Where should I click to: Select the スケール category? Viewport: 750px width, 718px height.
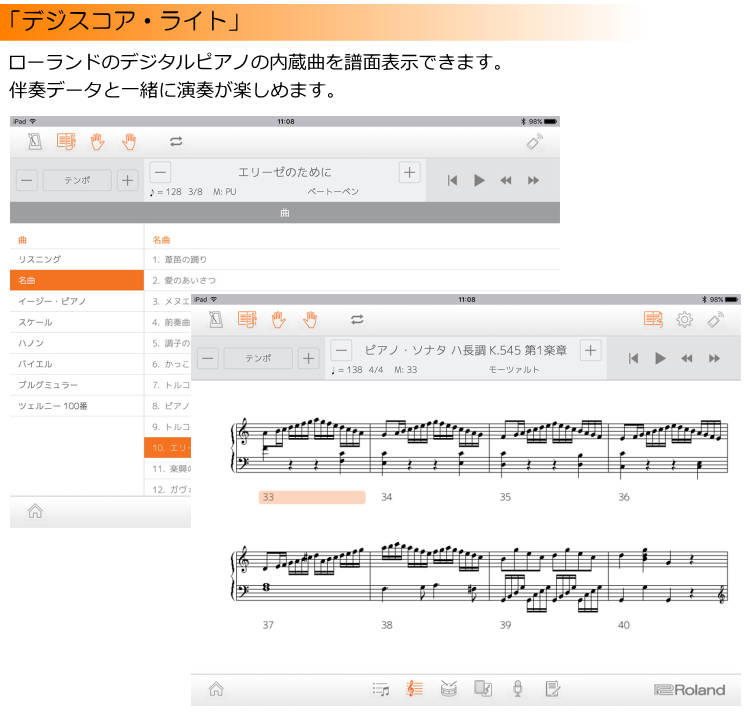77,322
